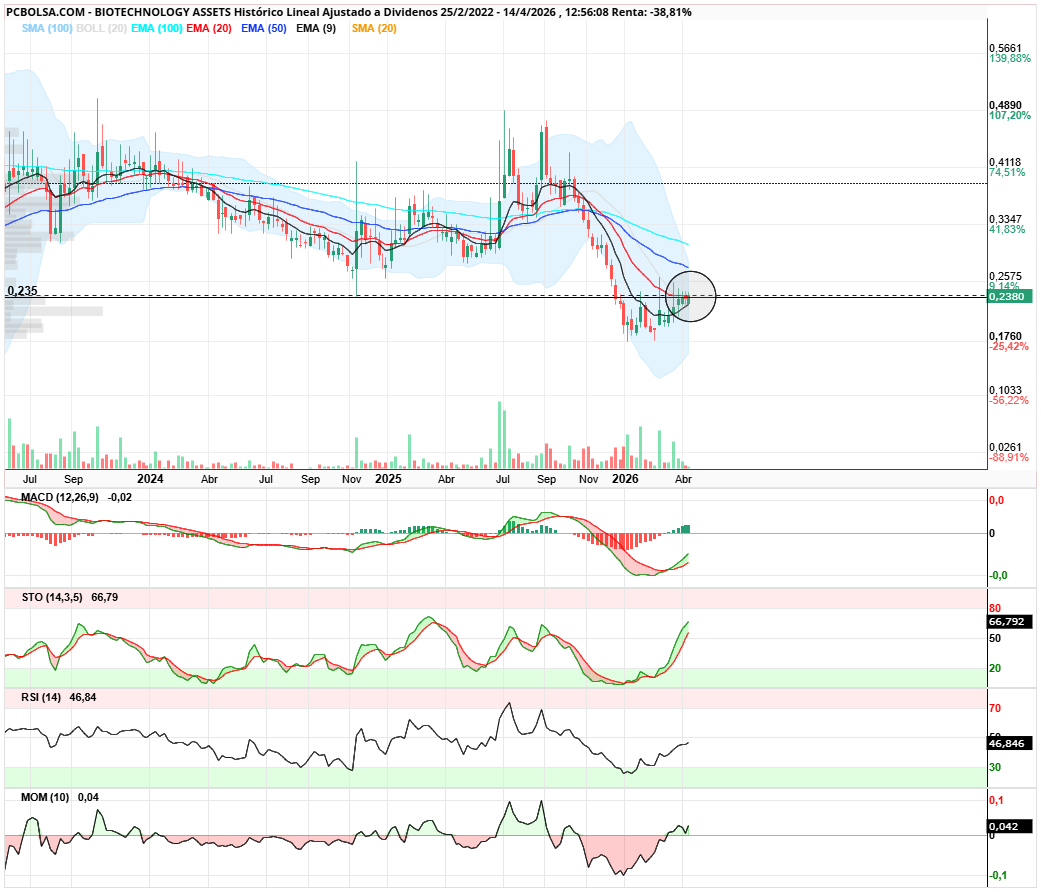Screen dimensions: 1041x892
Task: Toggle the cyan EMA (100) legend label
Action: 156,28
